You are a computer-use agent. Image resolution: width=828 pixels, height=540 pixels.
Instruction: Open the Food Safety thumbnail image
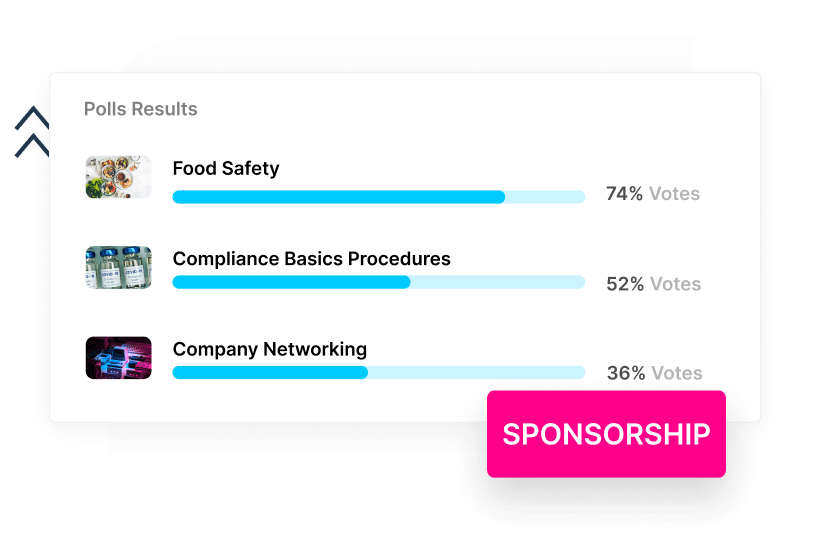(118, 177)
